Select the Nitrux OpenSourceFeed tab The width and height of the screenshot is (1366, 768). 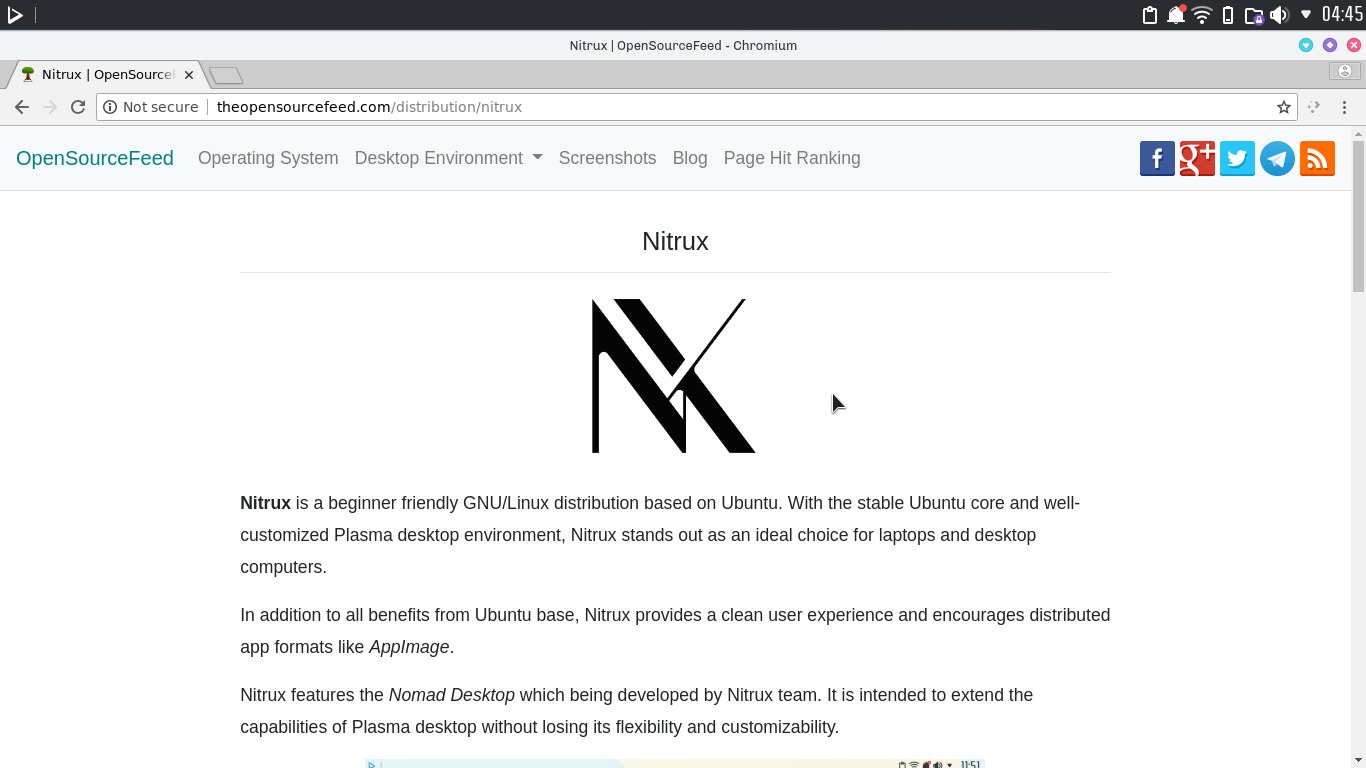[100, 74]
